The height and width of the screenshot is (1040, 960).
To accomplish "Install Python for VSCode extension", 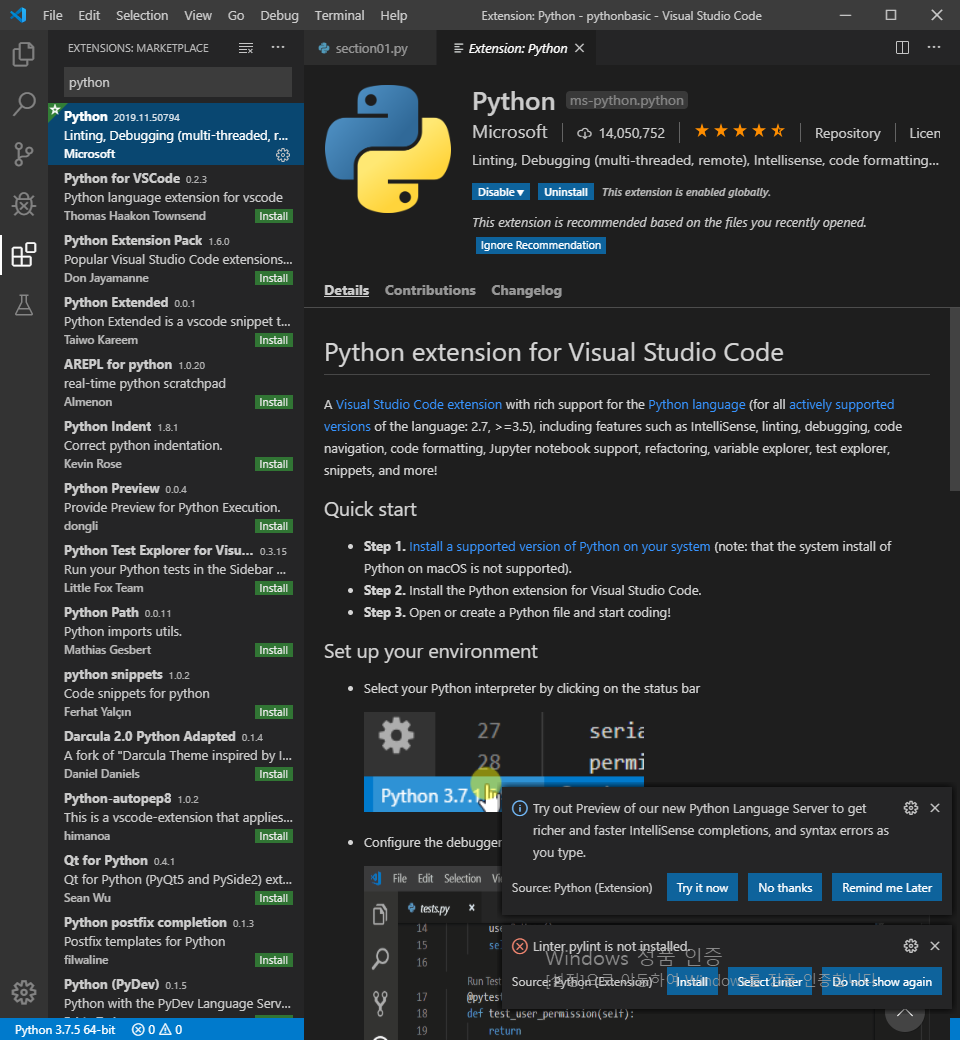I will pyautogui.click(x=273, y=216).
